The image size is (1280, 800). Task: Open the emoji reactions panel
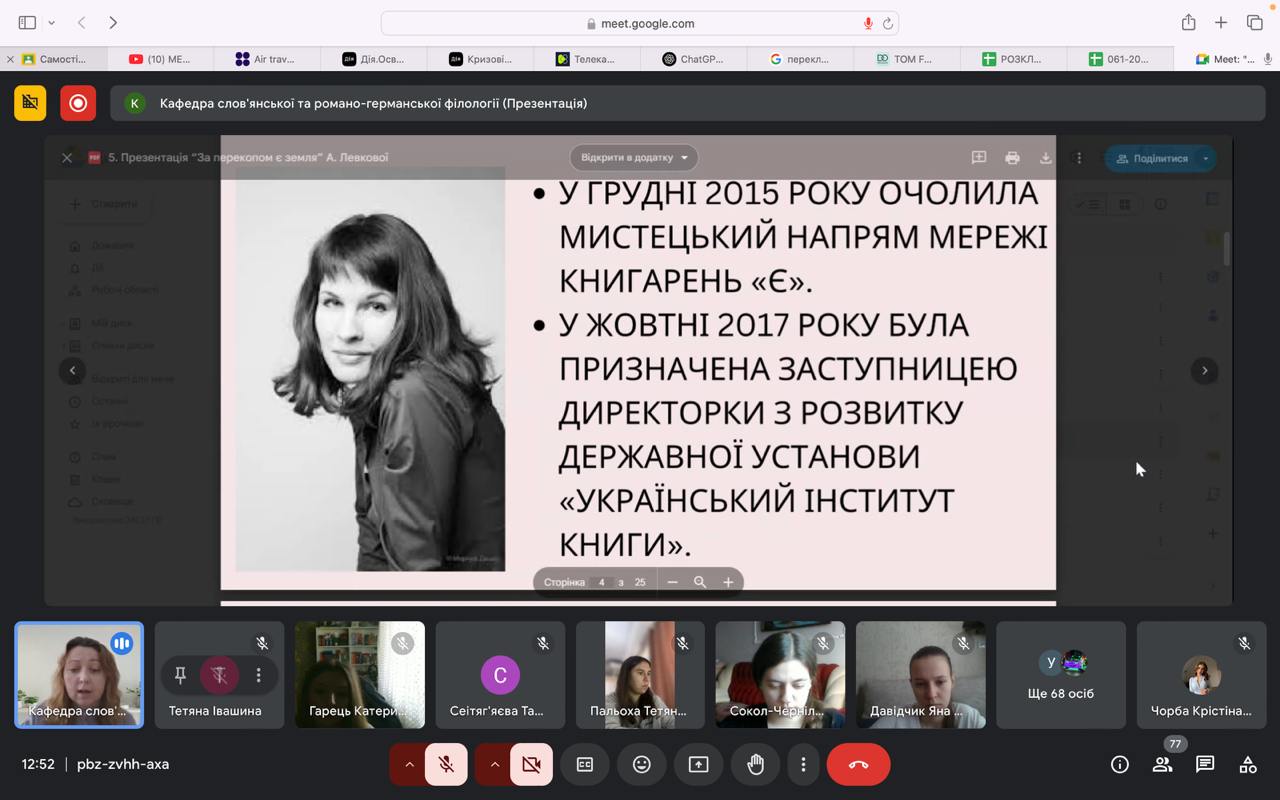pos(641,764)
